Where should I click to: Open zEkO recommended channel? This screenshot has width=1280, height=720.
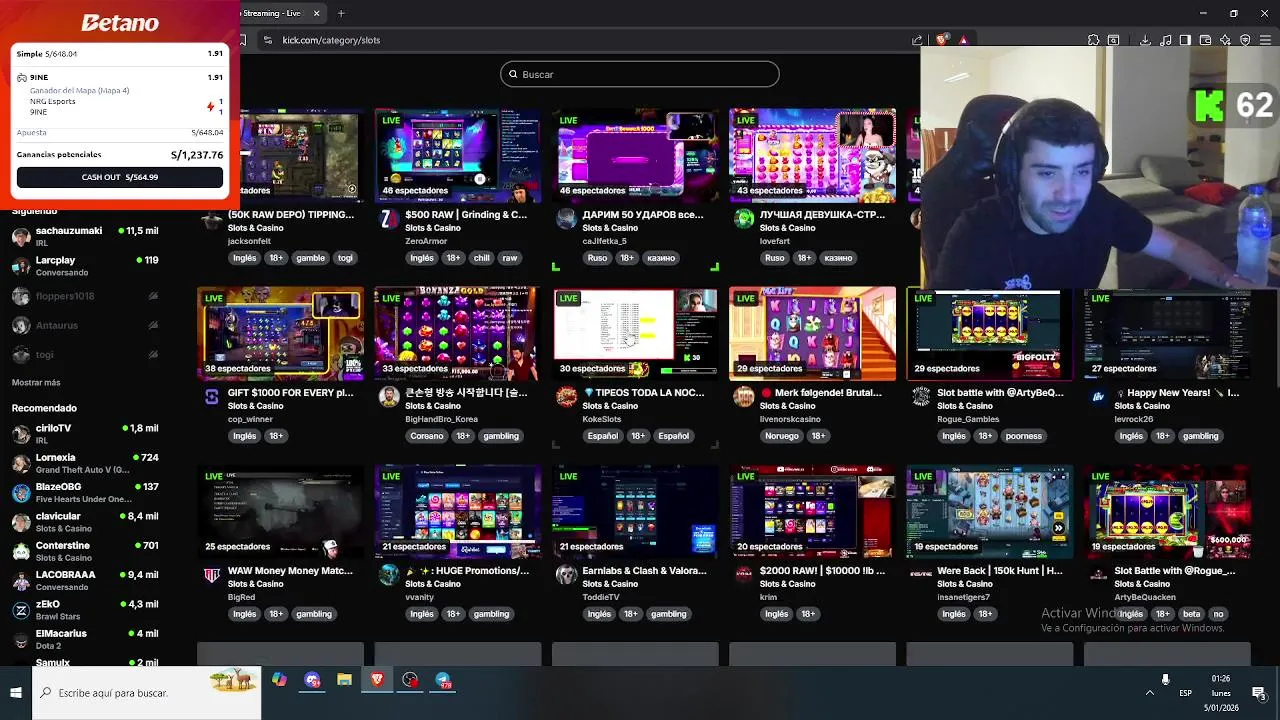85,610
